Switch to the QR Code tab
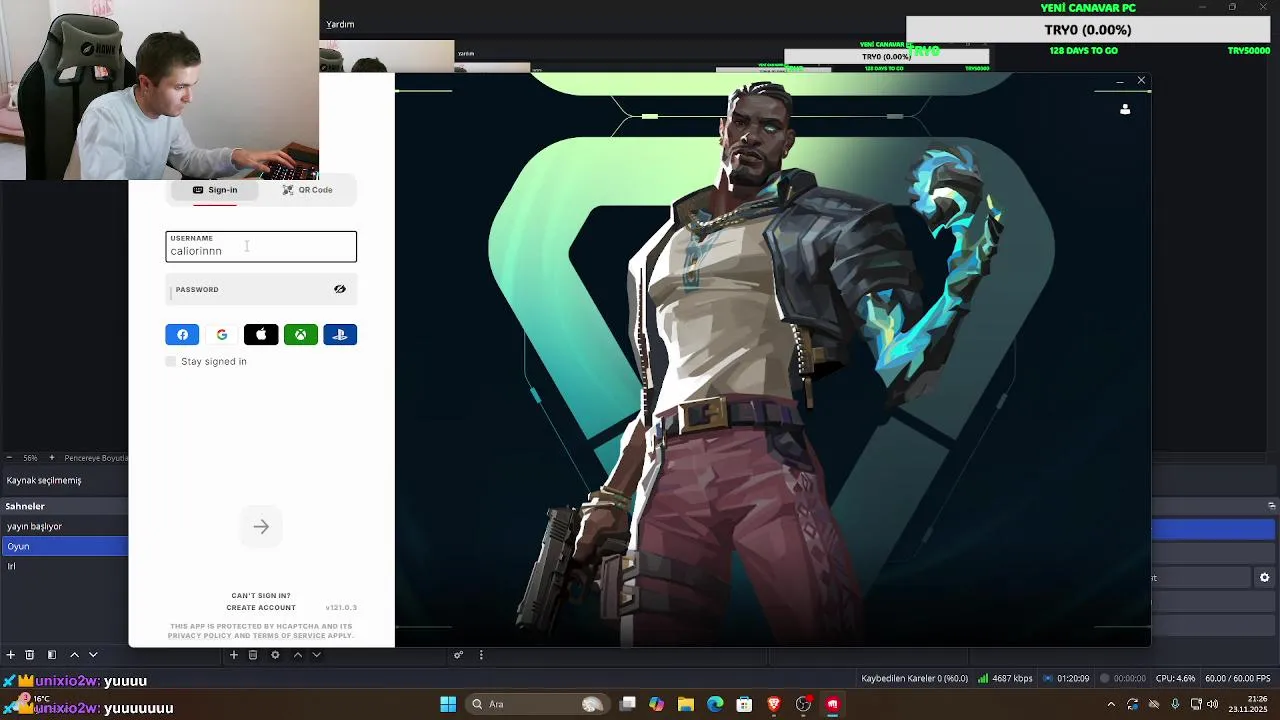The width and height of the screenshot is (1280, 720). [307, 190]
